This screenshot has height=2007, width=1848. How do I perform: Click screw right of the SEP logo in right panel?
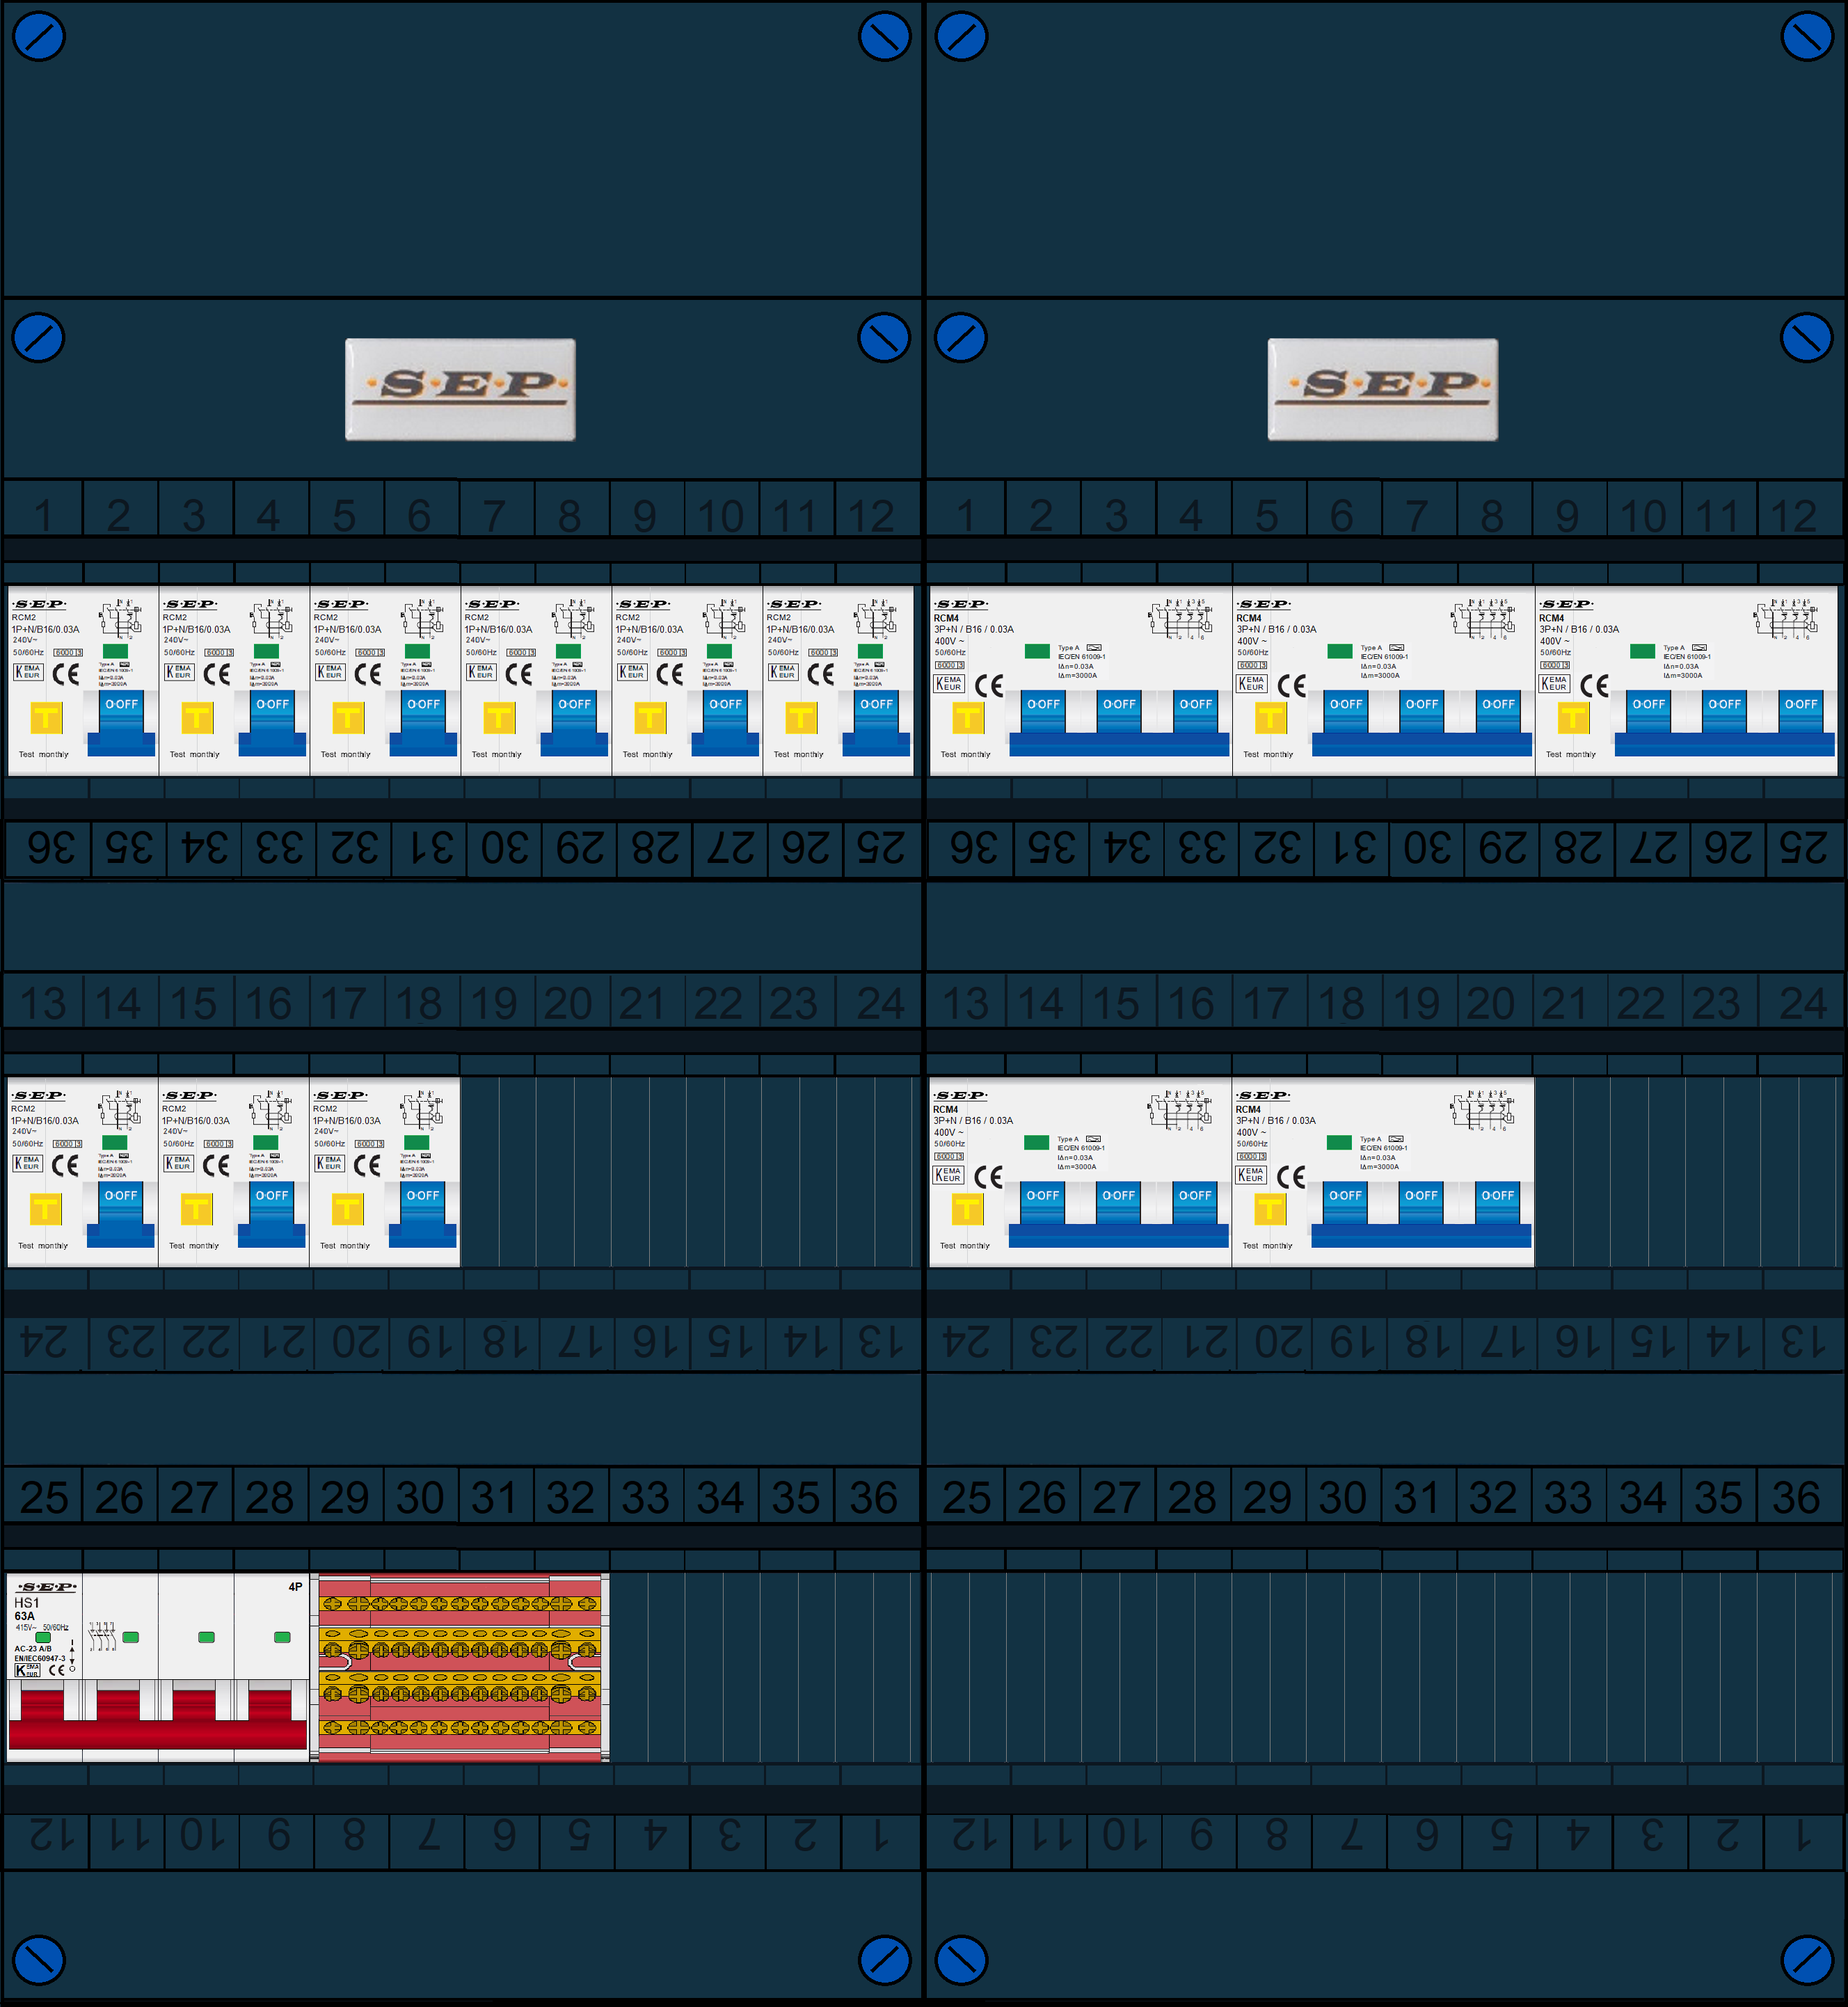pos(1807,338)
